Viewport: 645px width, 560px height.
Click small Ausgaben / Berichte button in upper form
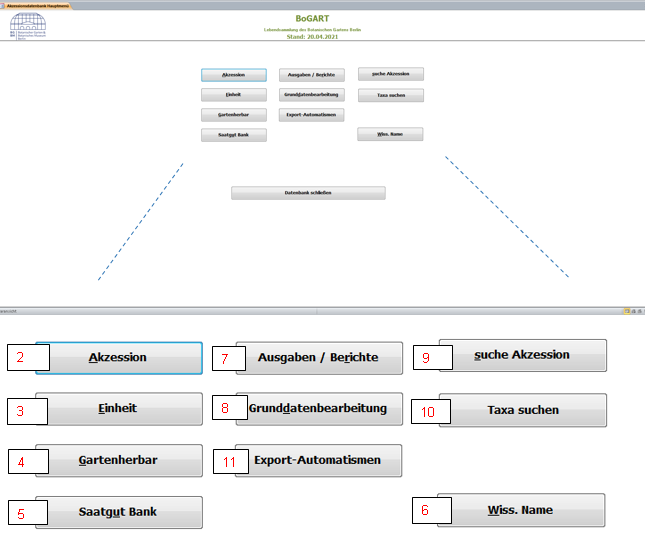click(x=311, y=75)
